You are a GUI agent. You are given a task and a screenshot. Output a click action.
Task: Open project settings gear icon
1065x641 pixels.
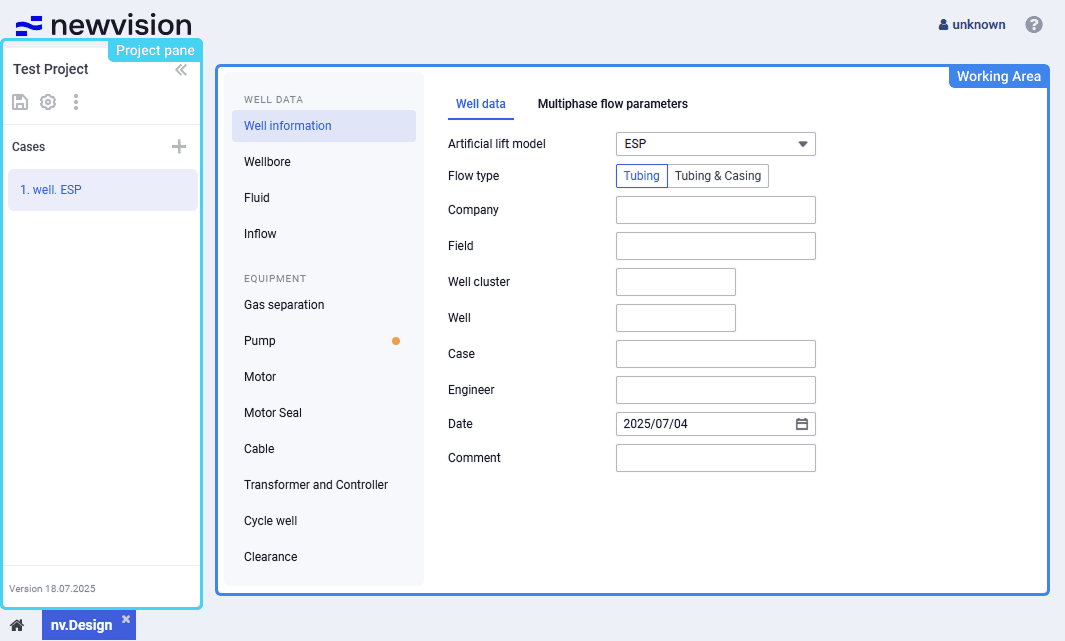pyautogui.click(x=48, y=102)
